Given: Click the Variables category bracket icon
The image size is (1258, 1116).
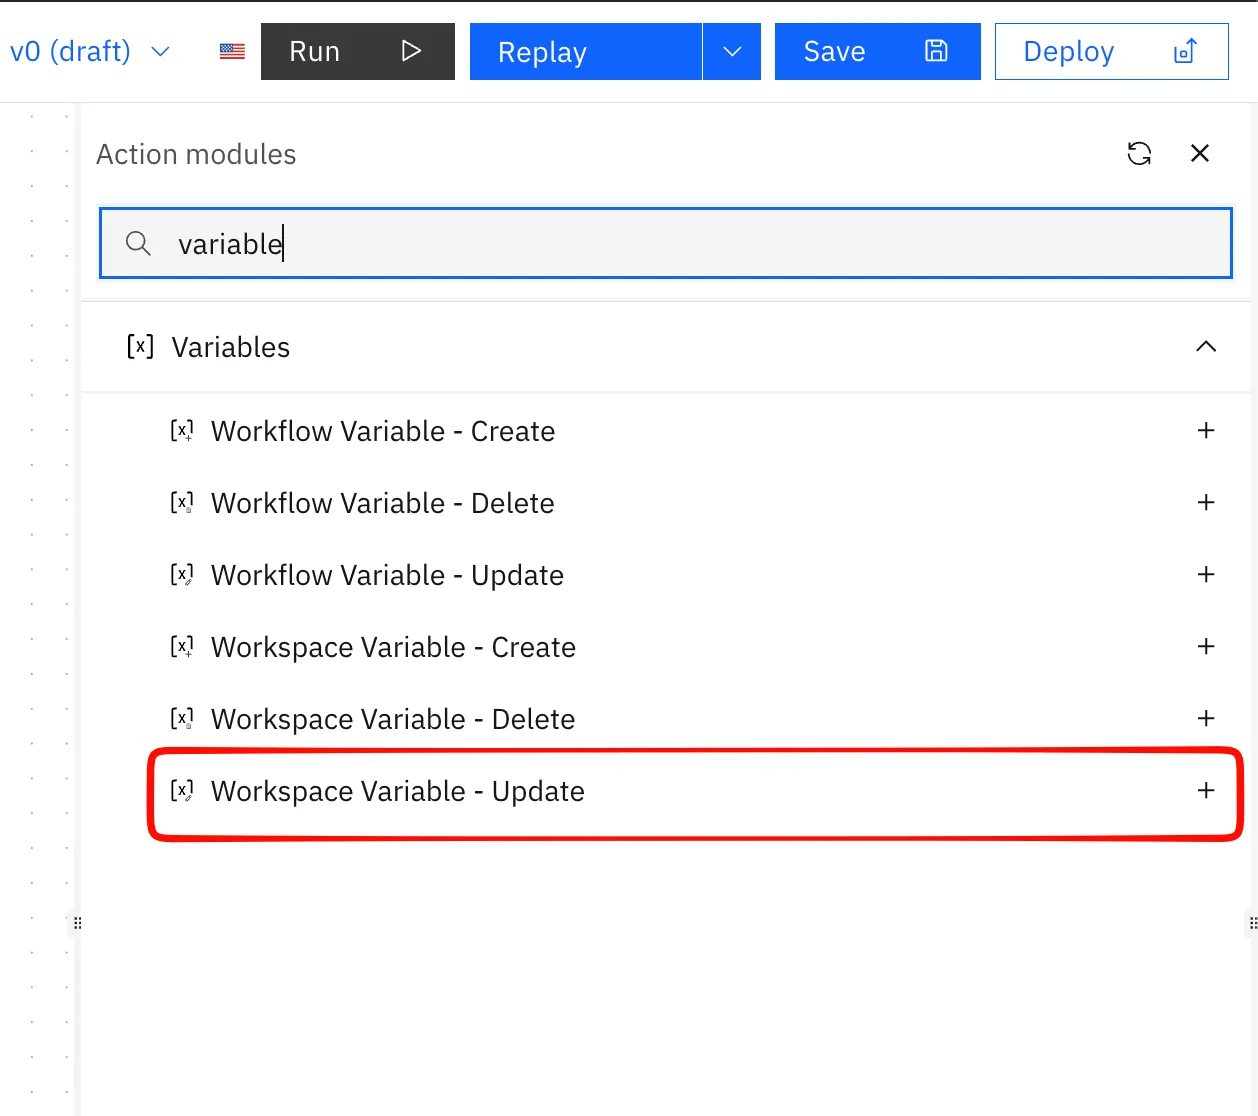Looking at the screenshot, I should click(x=140, y=346).
